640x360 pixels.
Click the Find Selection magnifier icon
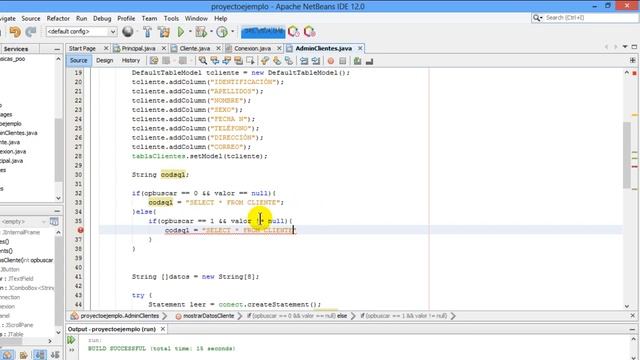coord(202,61)
